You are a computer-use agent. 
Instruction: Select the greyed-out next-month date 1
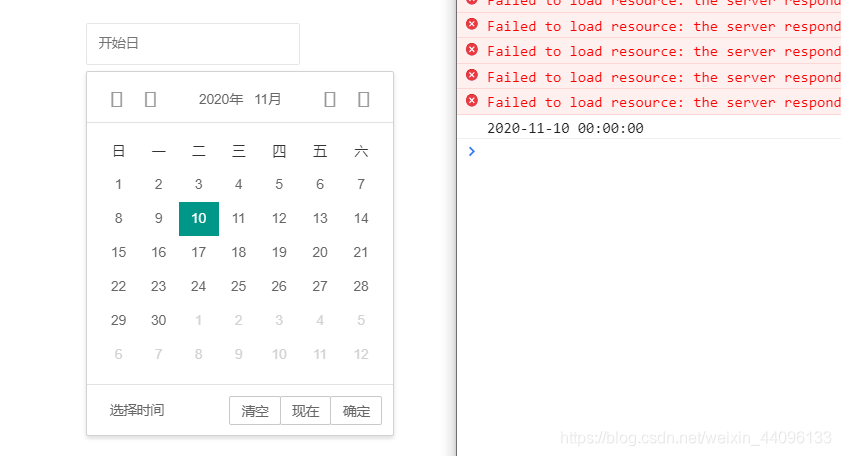pos(199,320)
